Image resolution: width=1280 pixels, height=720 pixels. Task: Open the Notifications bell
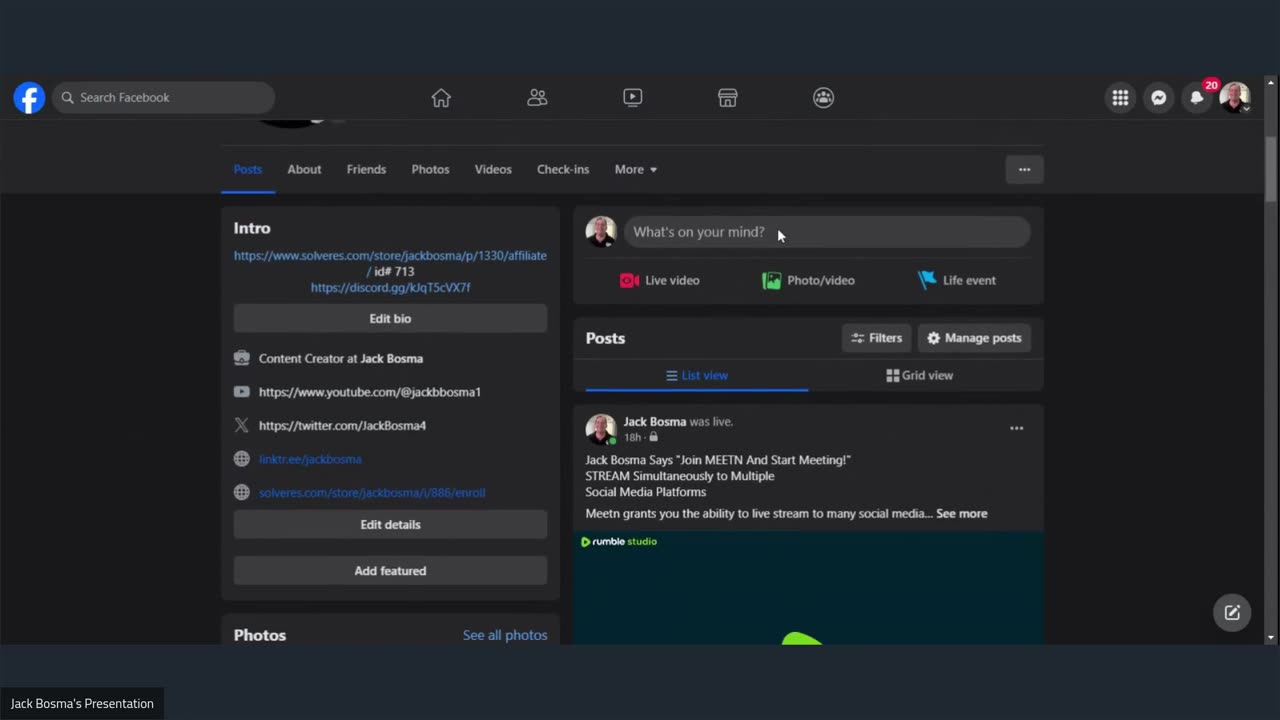1197,98
